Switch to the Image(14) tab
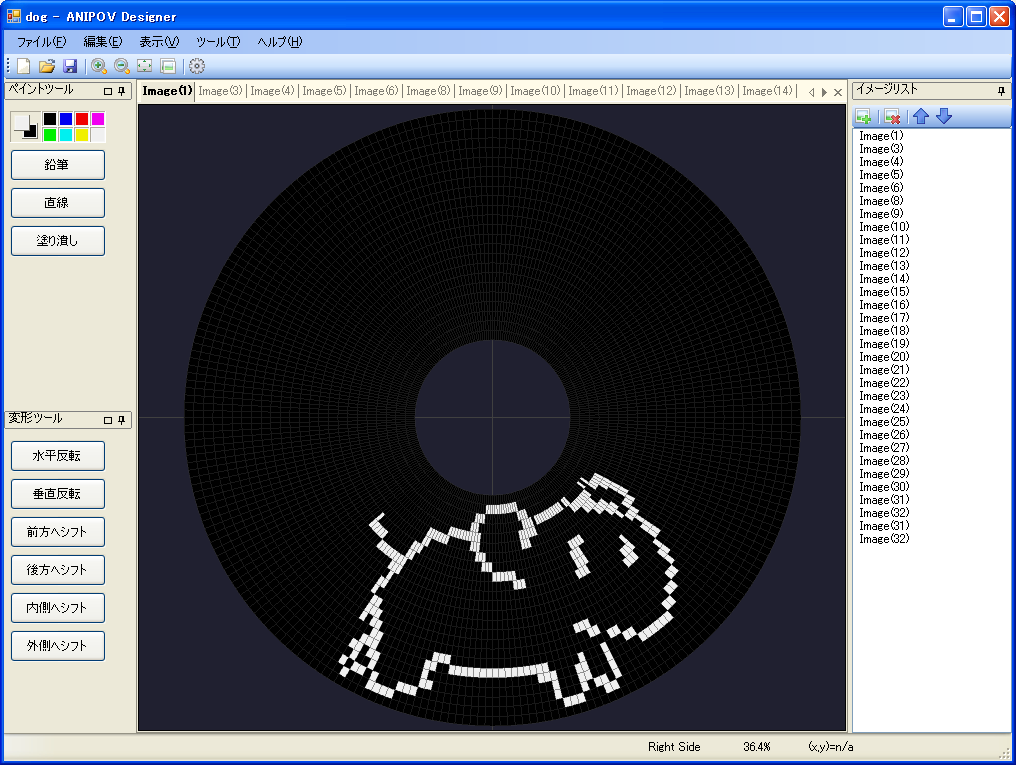The height and width of the screenshot is (765, 1016). (767, 91)
